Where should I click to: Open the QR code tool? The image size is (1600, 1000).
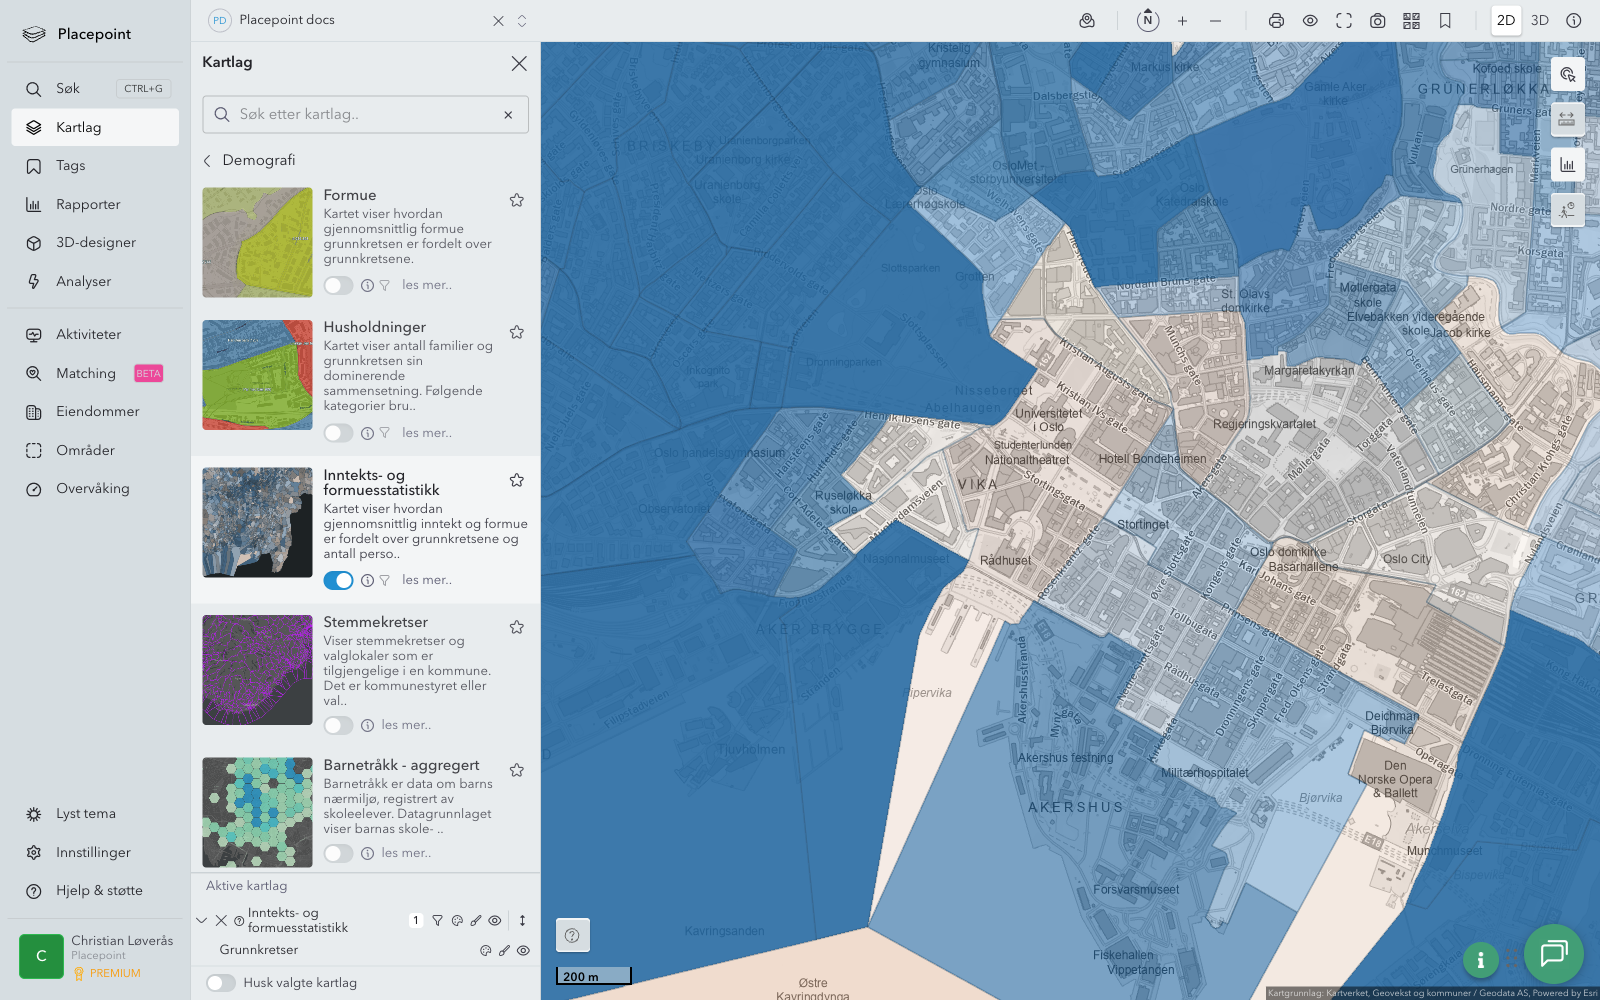pyautogui.click(x=1411, y=20)
